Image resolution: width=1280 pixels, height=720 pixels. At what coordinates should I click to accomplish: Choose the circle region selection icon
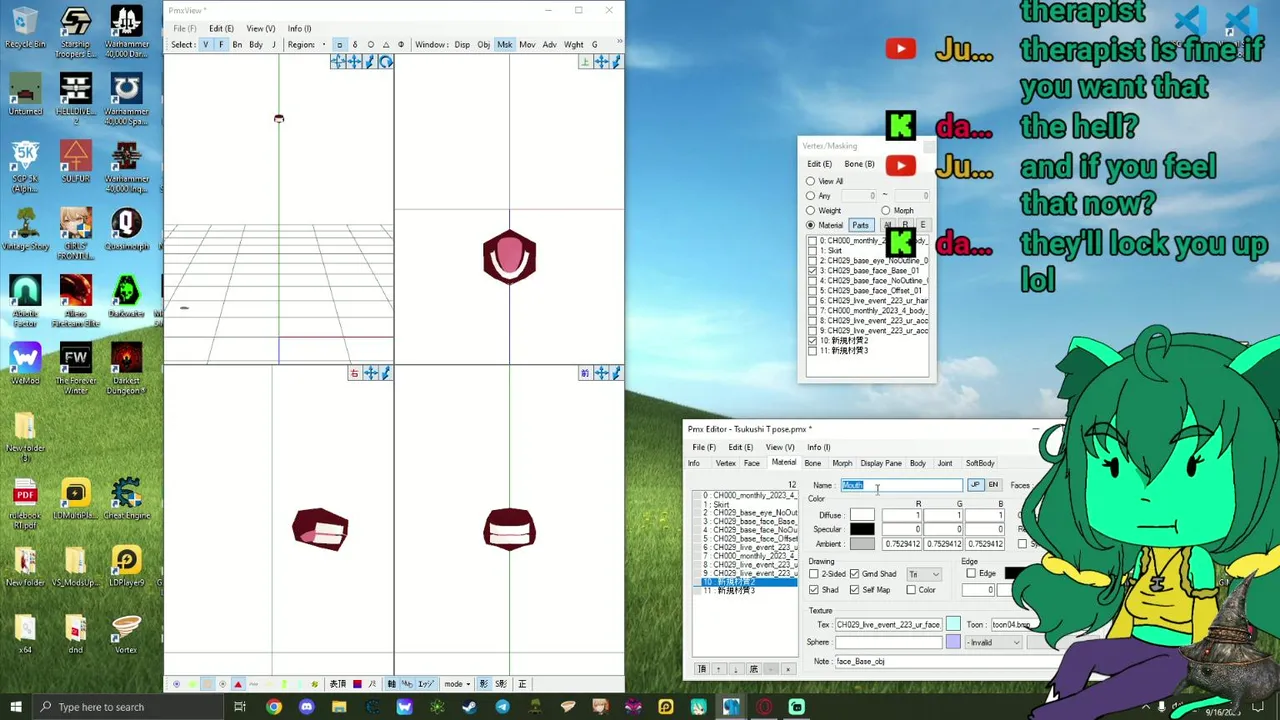click(370, 44)
